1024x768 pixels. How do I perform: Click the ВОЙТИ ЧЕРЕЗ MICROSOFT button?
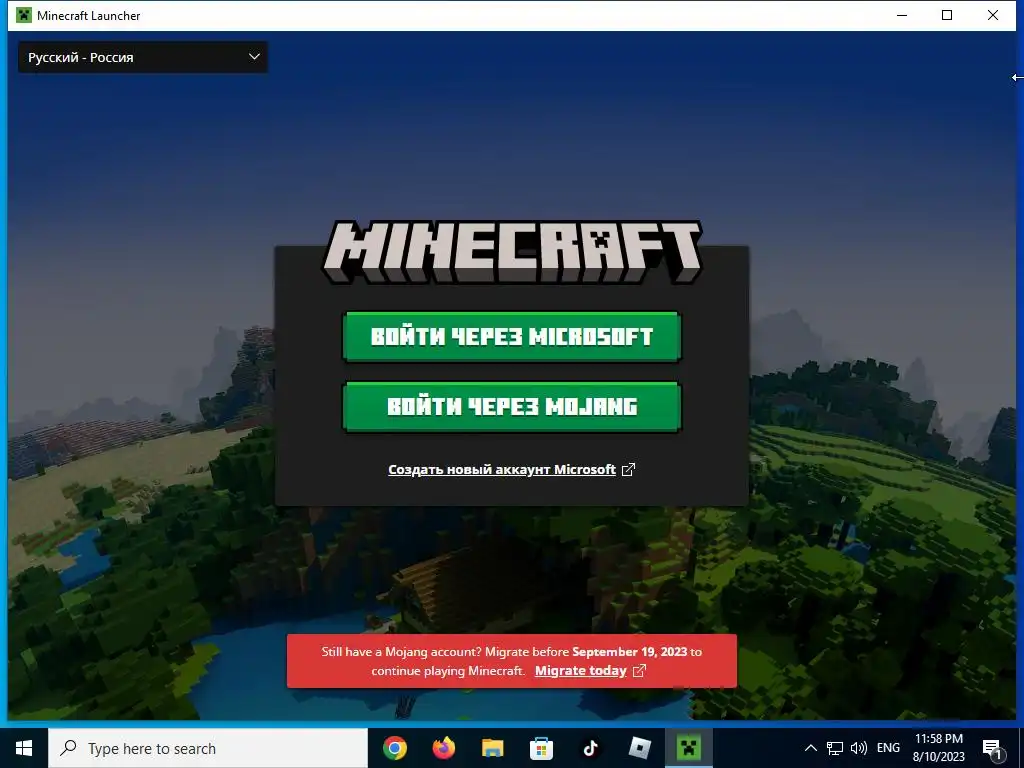(x=512, y=336)
